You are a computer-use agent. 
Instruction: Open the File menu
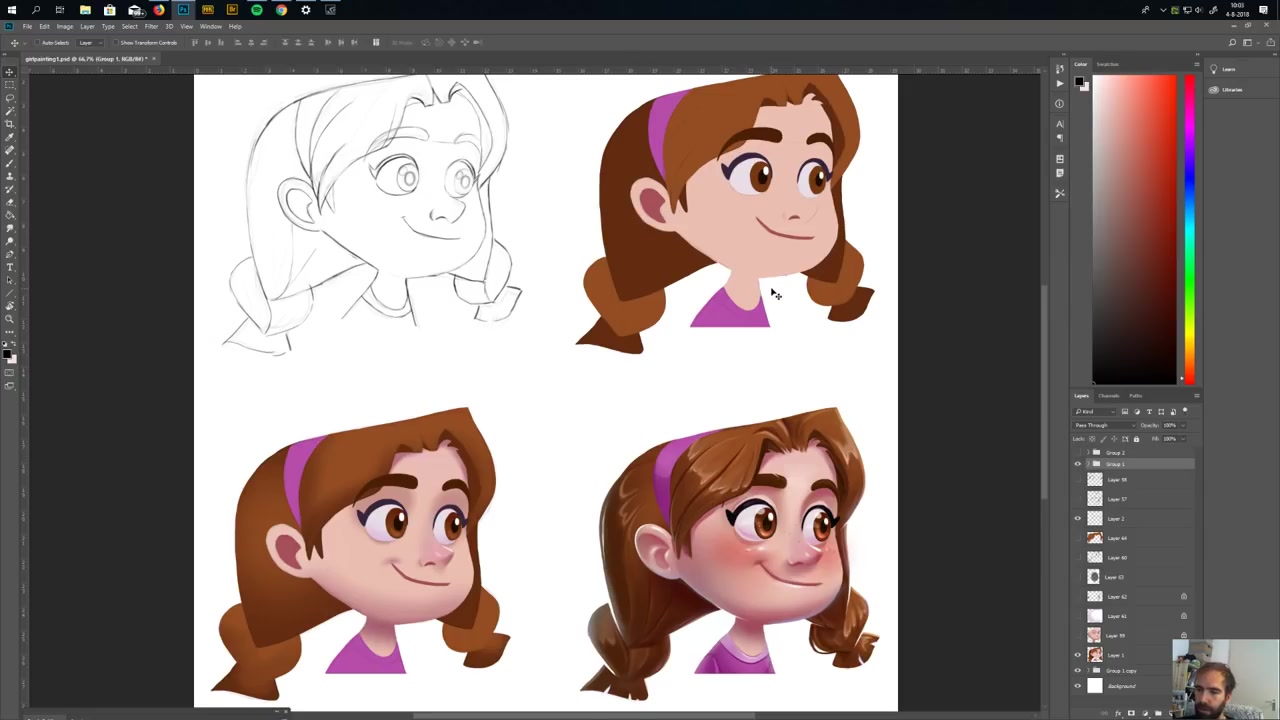click(x=27, y=27)
